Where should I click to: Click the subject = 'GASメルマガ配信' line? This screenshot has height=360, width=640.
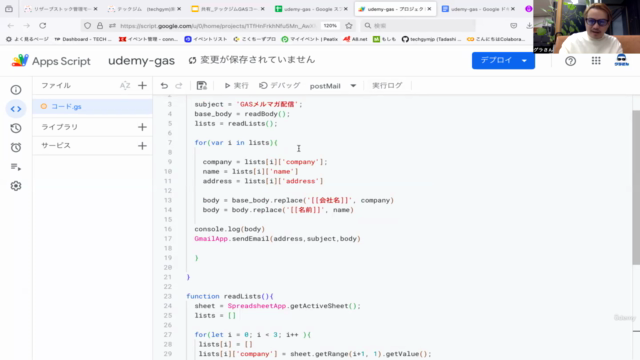[x=249, y=104]
